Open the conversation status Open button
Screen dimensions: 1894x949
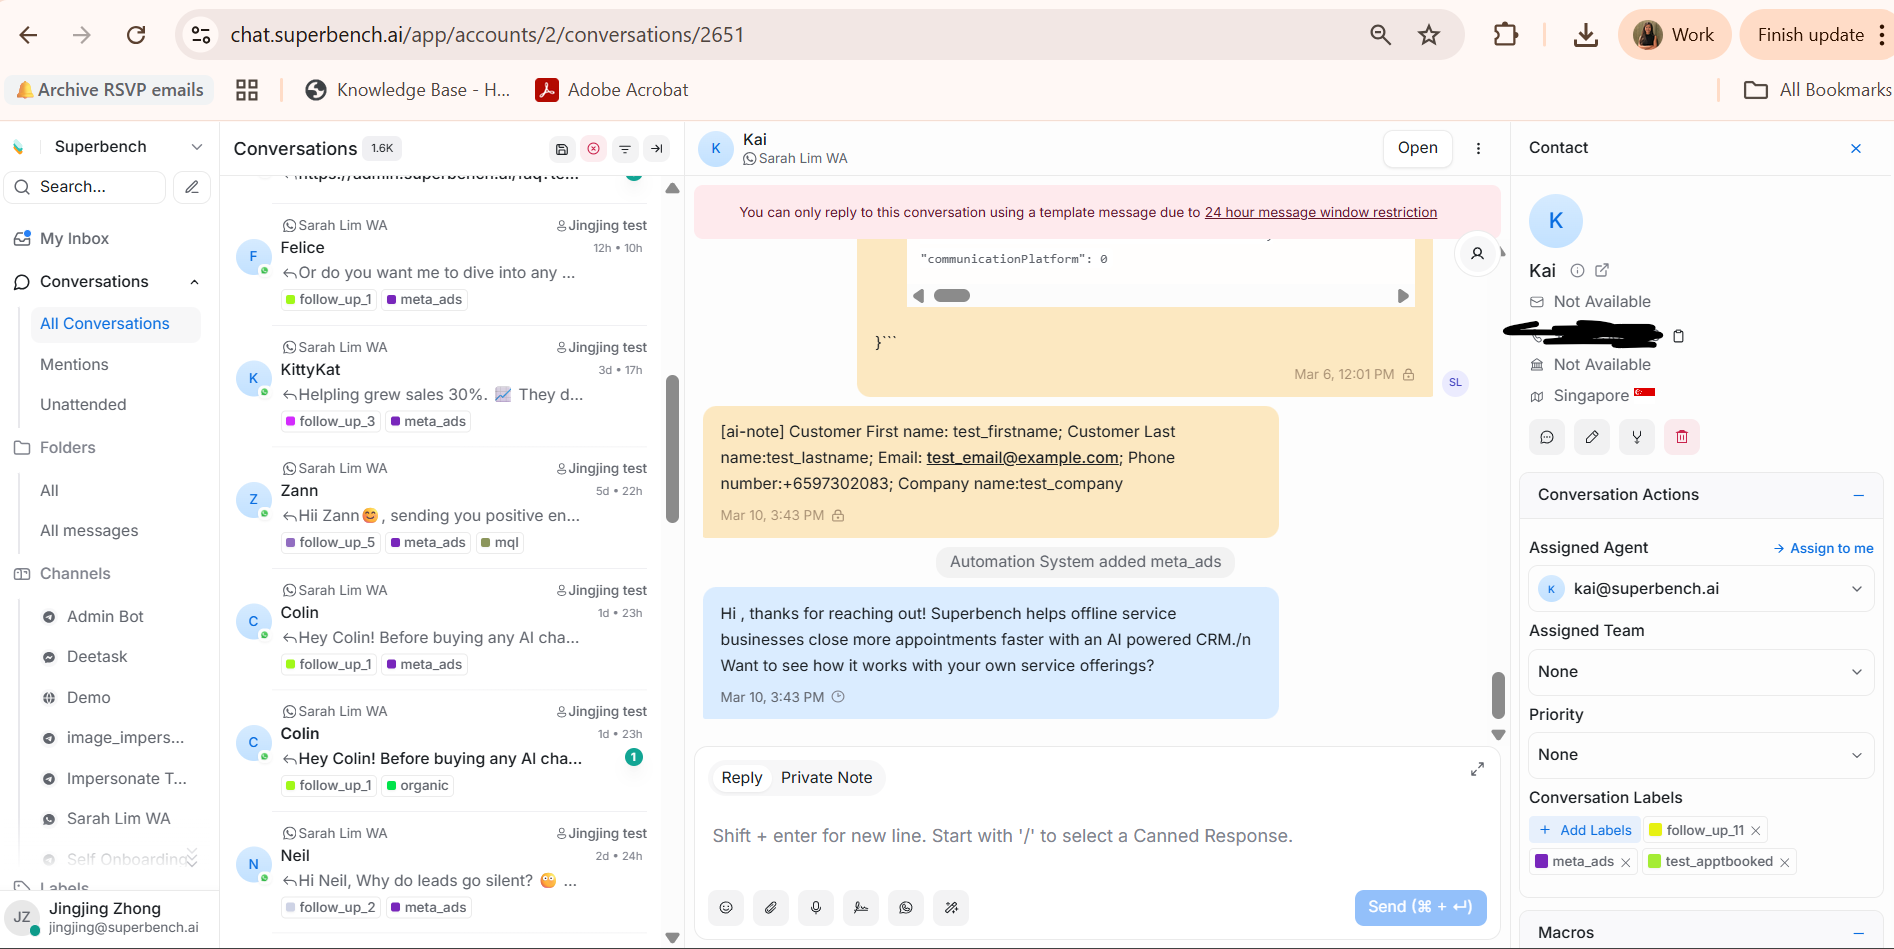[x=1417, y=148]
